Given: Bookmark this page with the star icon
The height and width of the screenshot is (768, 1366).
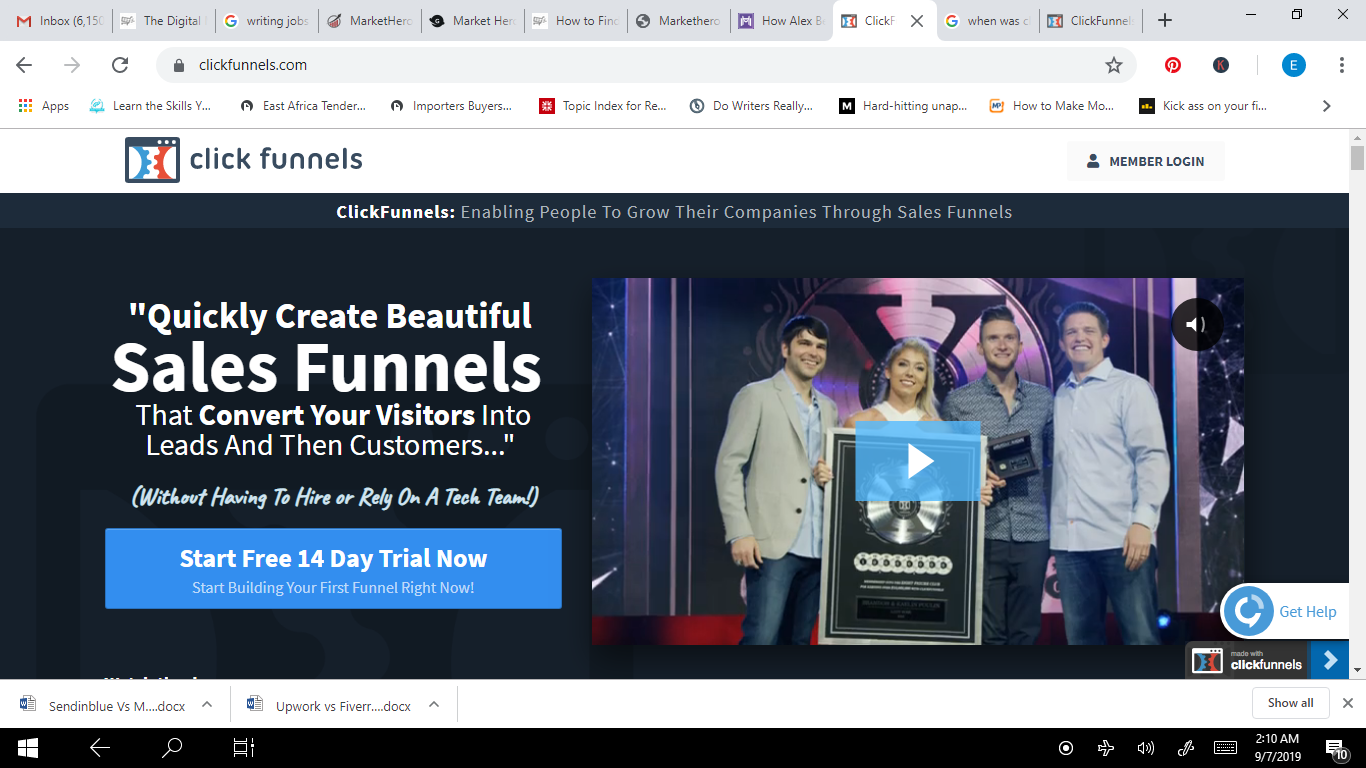Looking at the screenshot, I should click(1114, 65).
